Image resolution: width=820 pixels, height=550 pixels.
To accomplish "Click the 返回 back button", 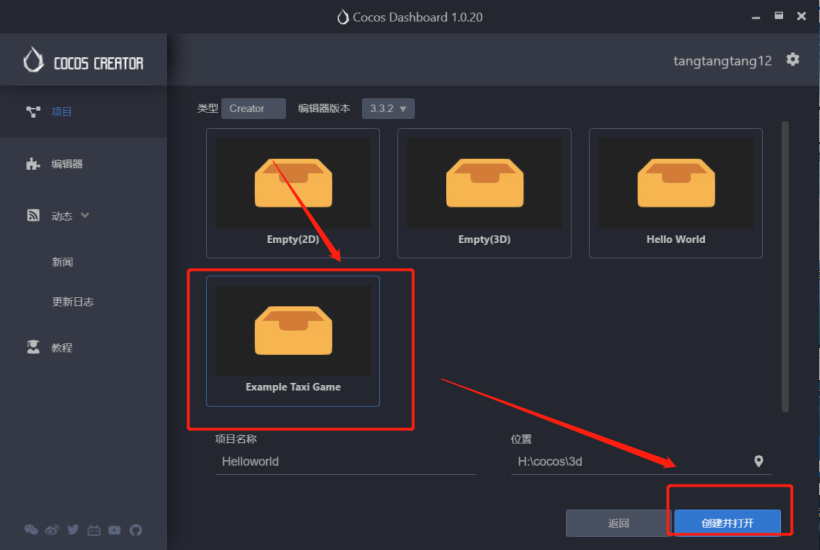I will (618, 523).
